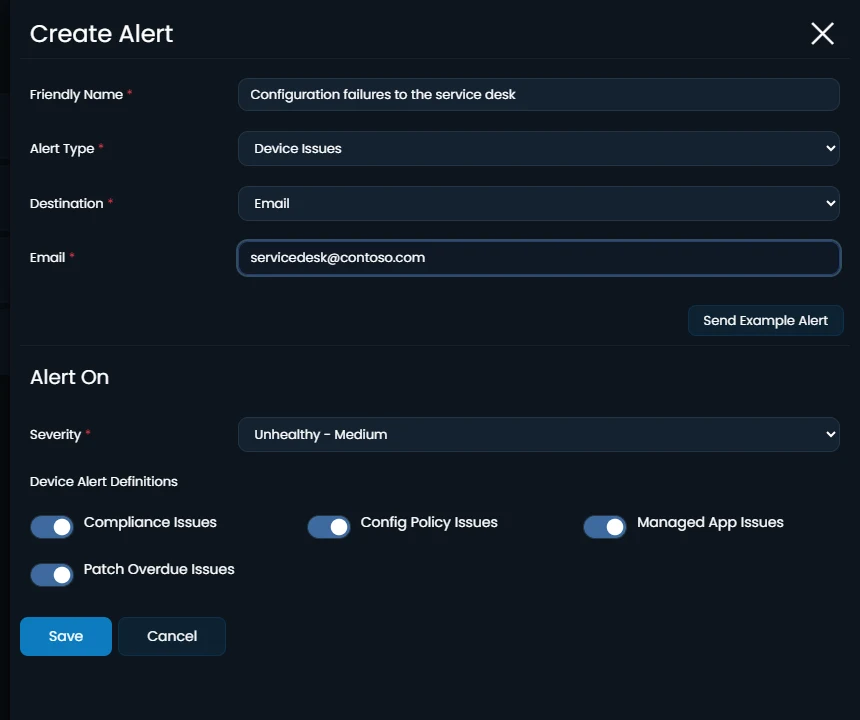Image resolution: width=860 pixels, height=720 pixels.
Task: Click the Compliance Issues label text
Action: point(150,522)
